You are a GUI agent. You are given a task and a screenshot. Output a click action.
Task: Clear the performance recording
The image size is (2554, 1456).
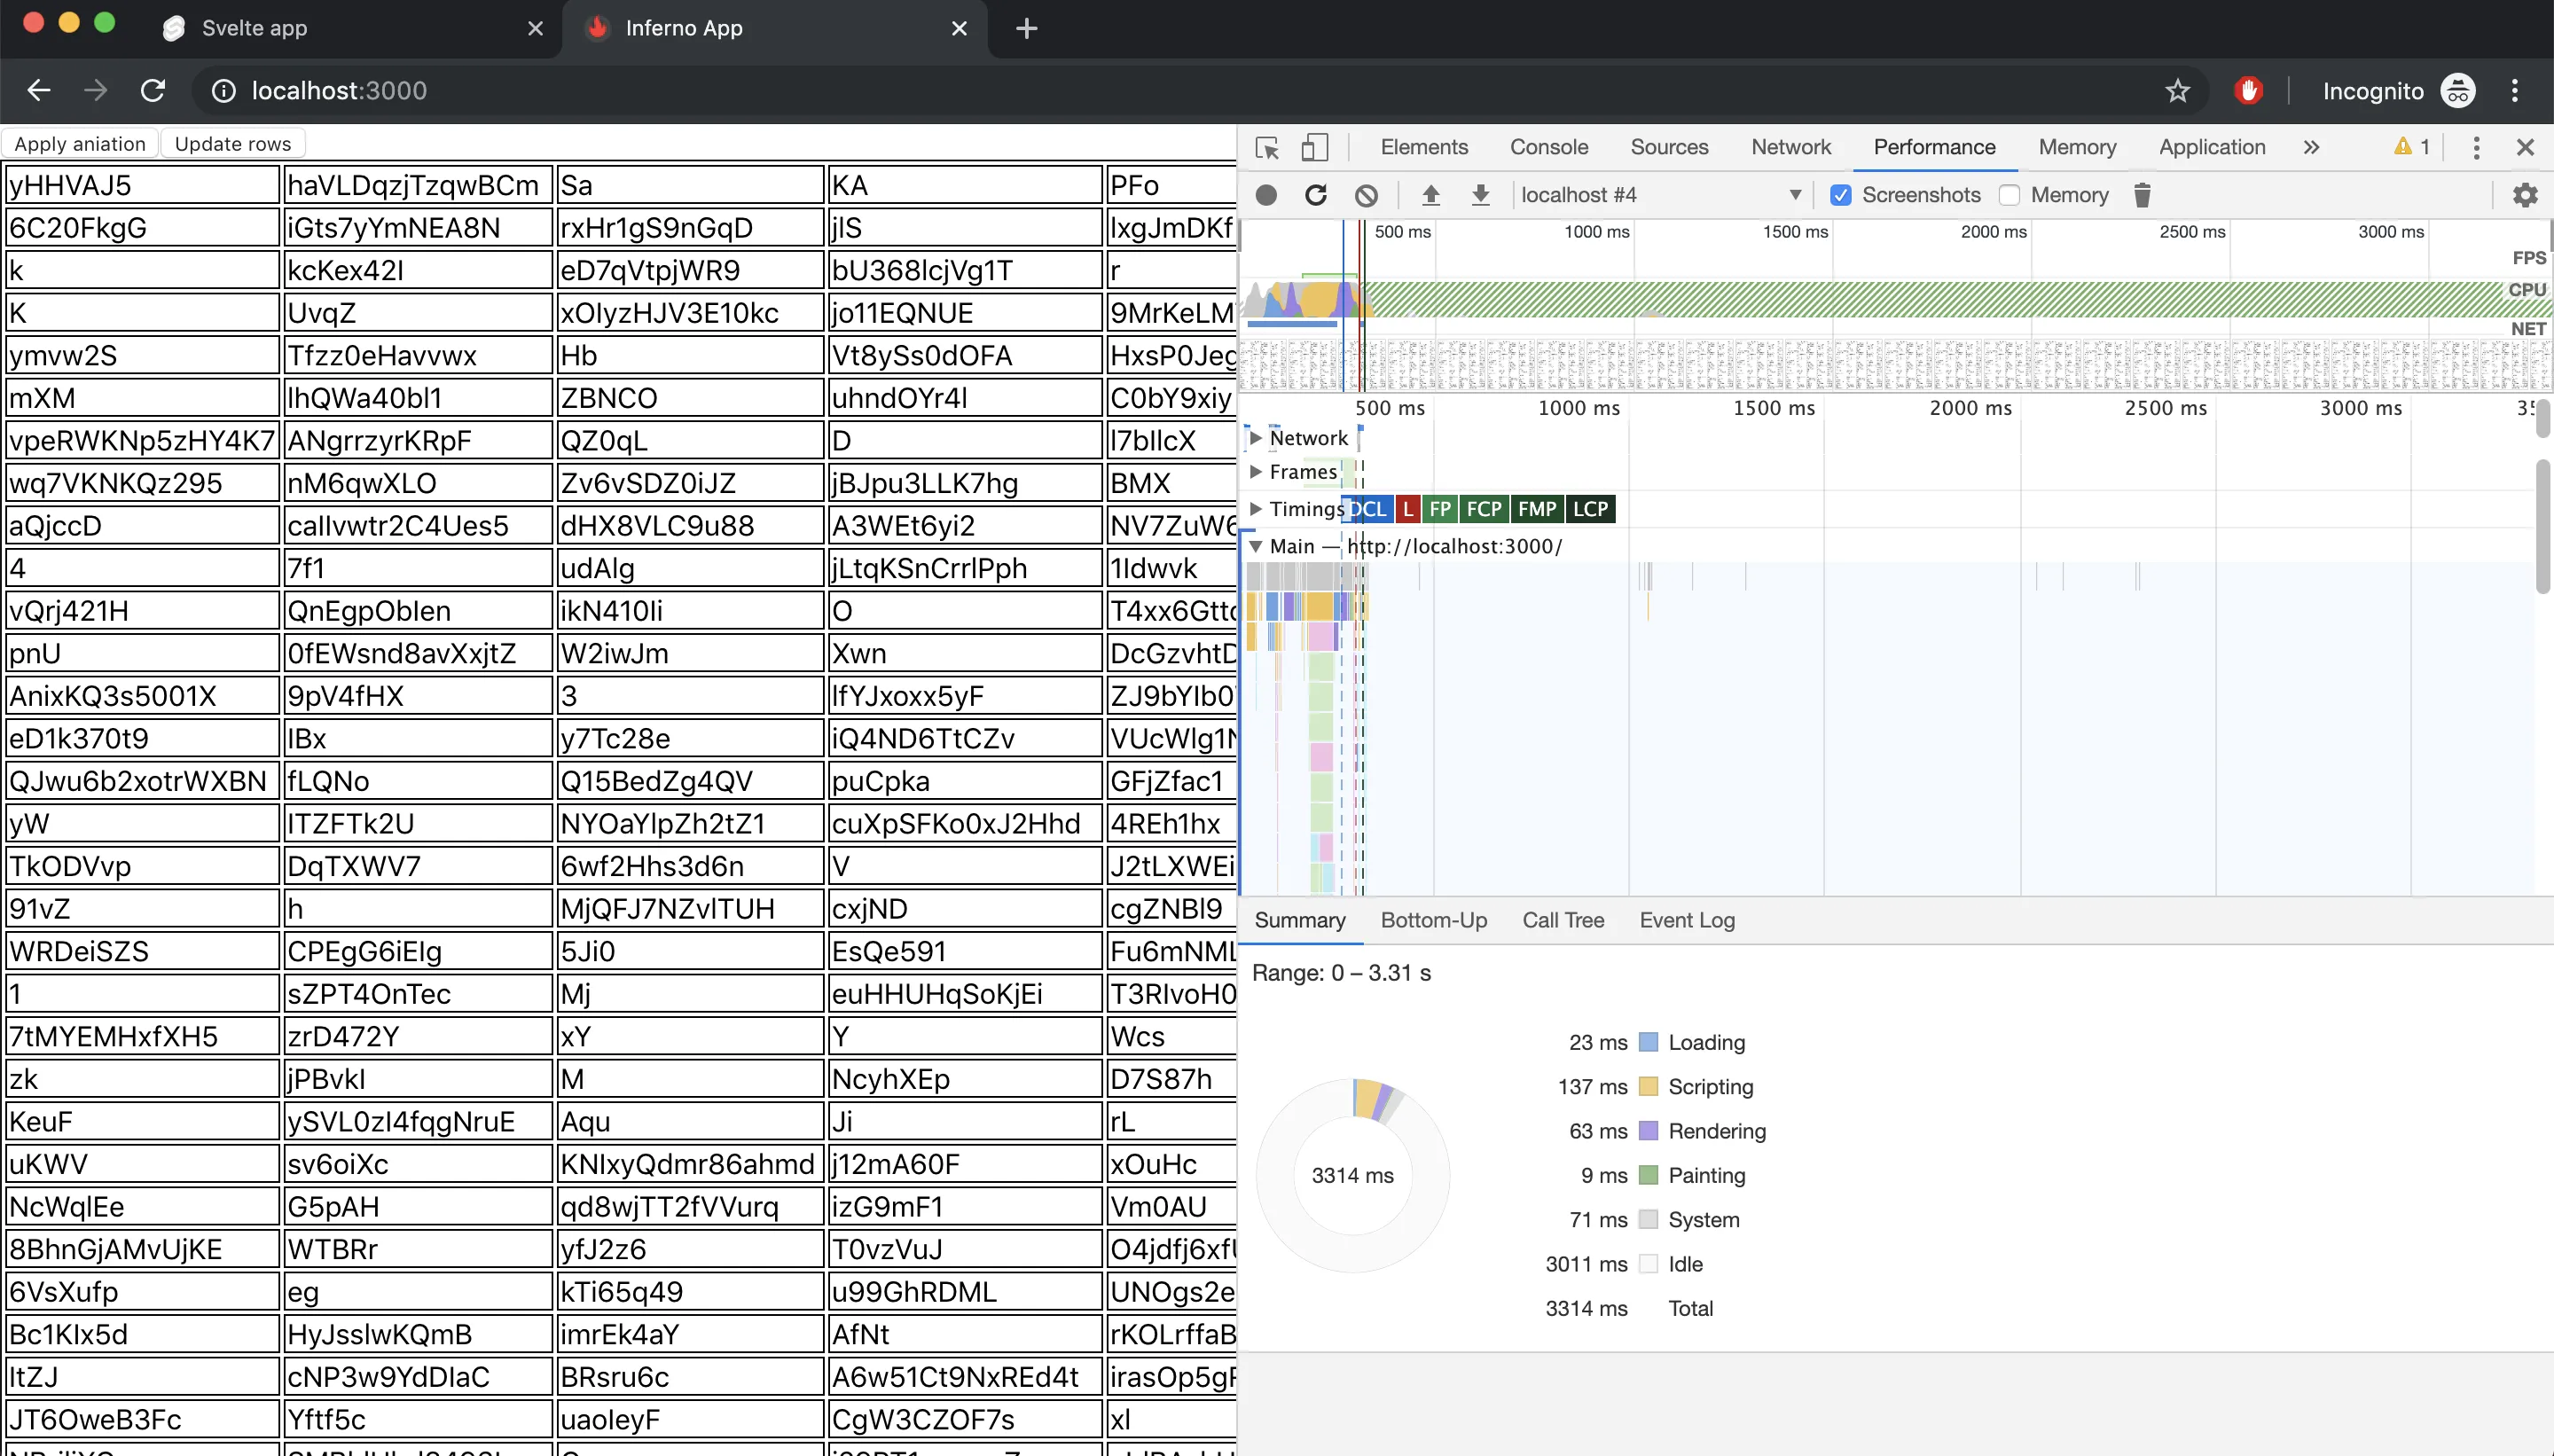(x=1366, y=195)
